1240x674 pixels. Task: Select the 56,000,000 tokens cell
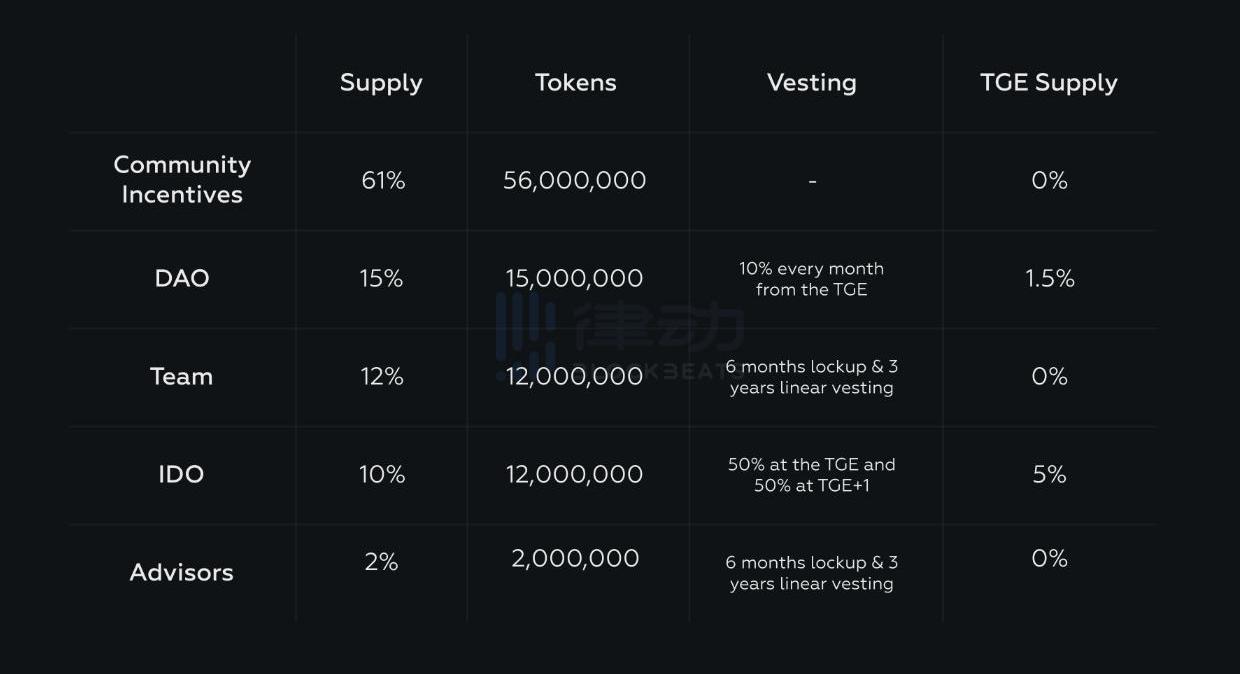575,180
